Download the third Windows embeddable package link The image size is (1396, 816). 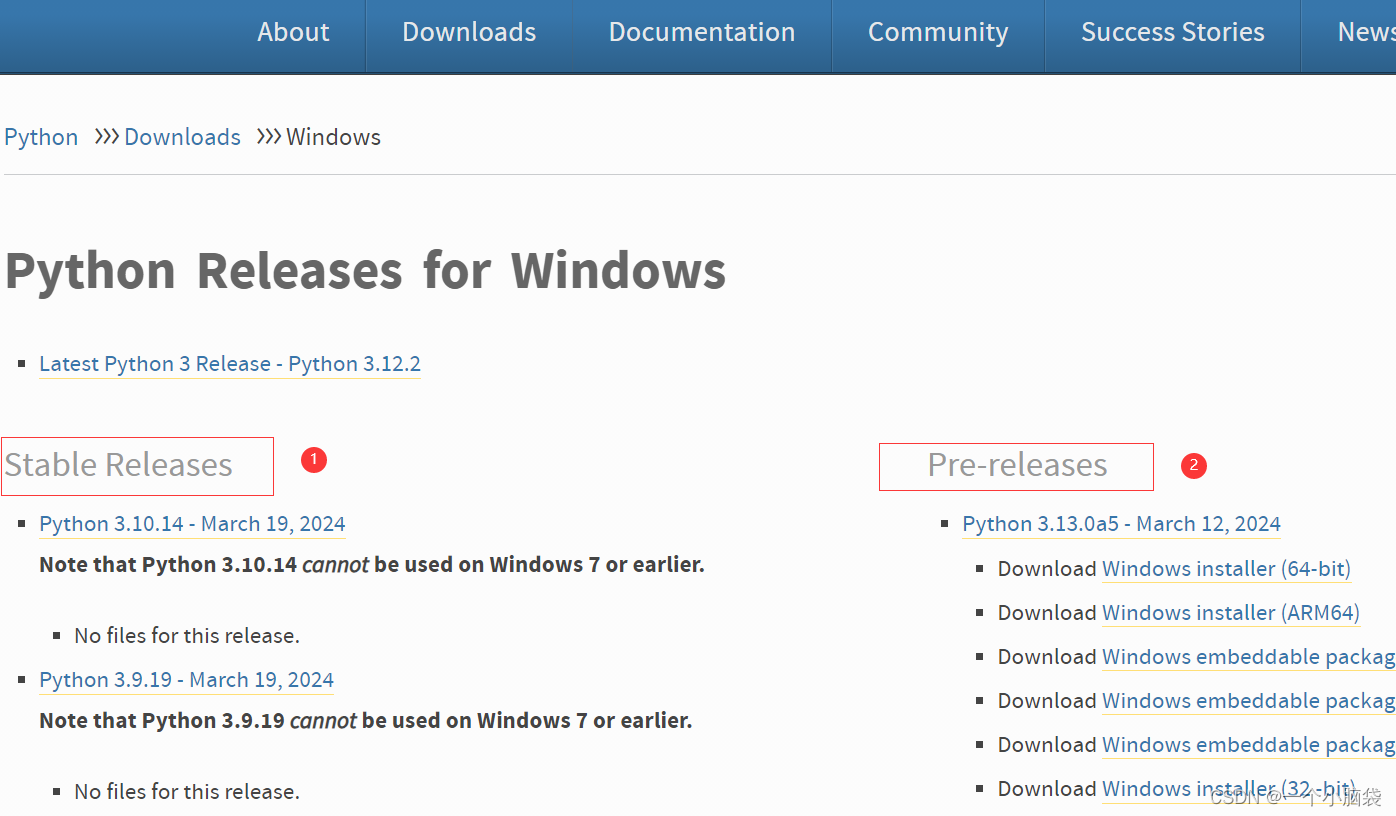[x=1249, y=745]
